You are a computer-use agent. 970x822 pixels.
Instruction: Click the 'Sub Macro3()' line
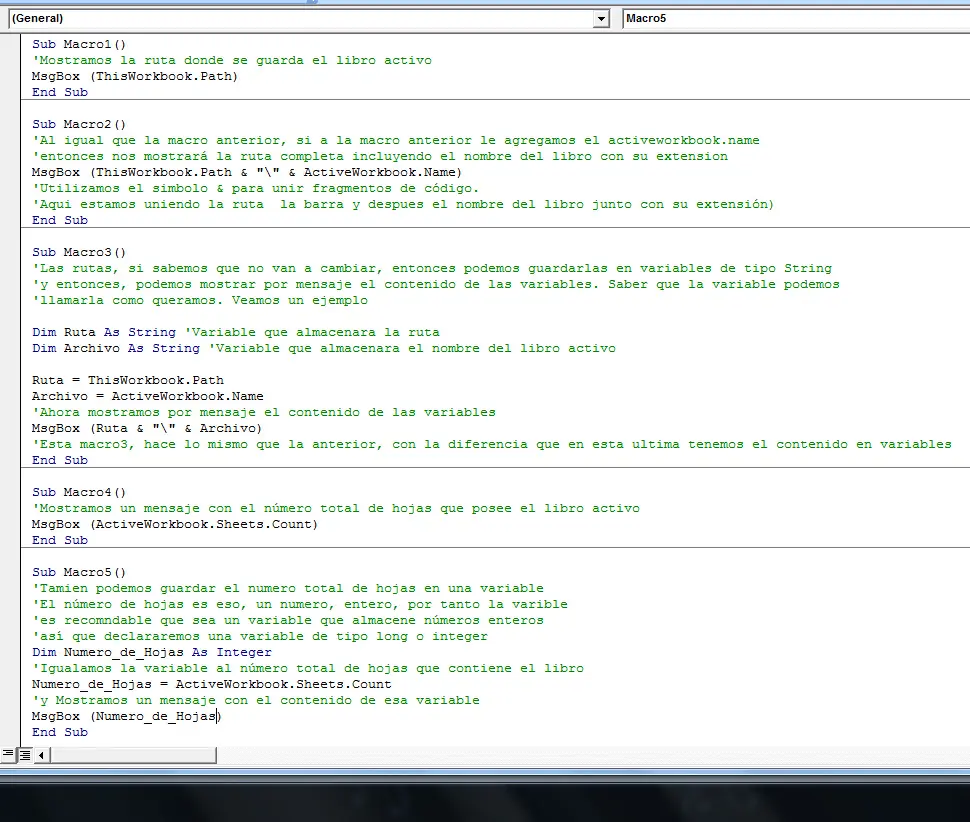click(x=79, y=252)
